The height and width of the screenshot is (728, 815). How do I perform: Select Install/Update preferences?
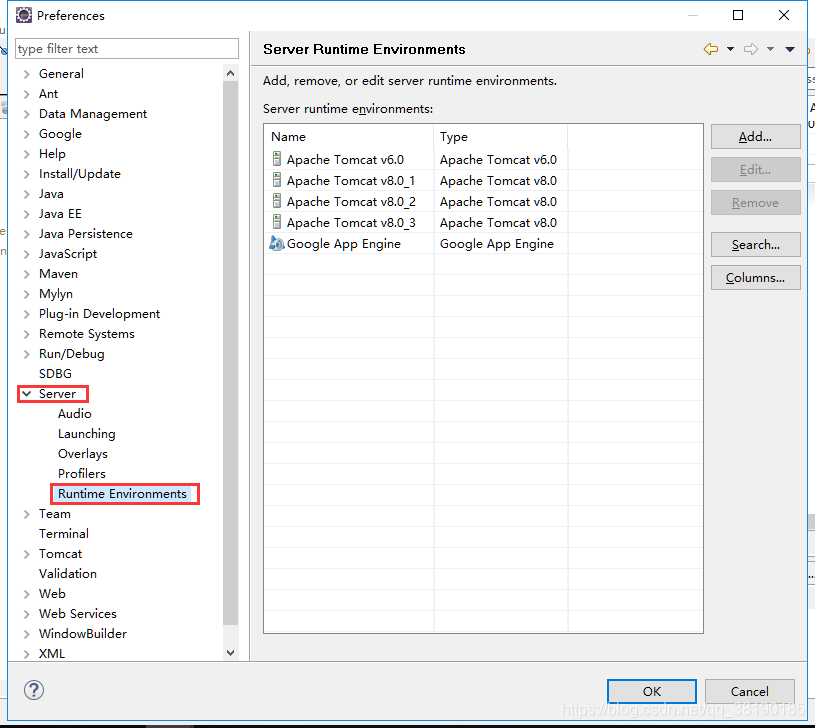click(x=80, y=174)
